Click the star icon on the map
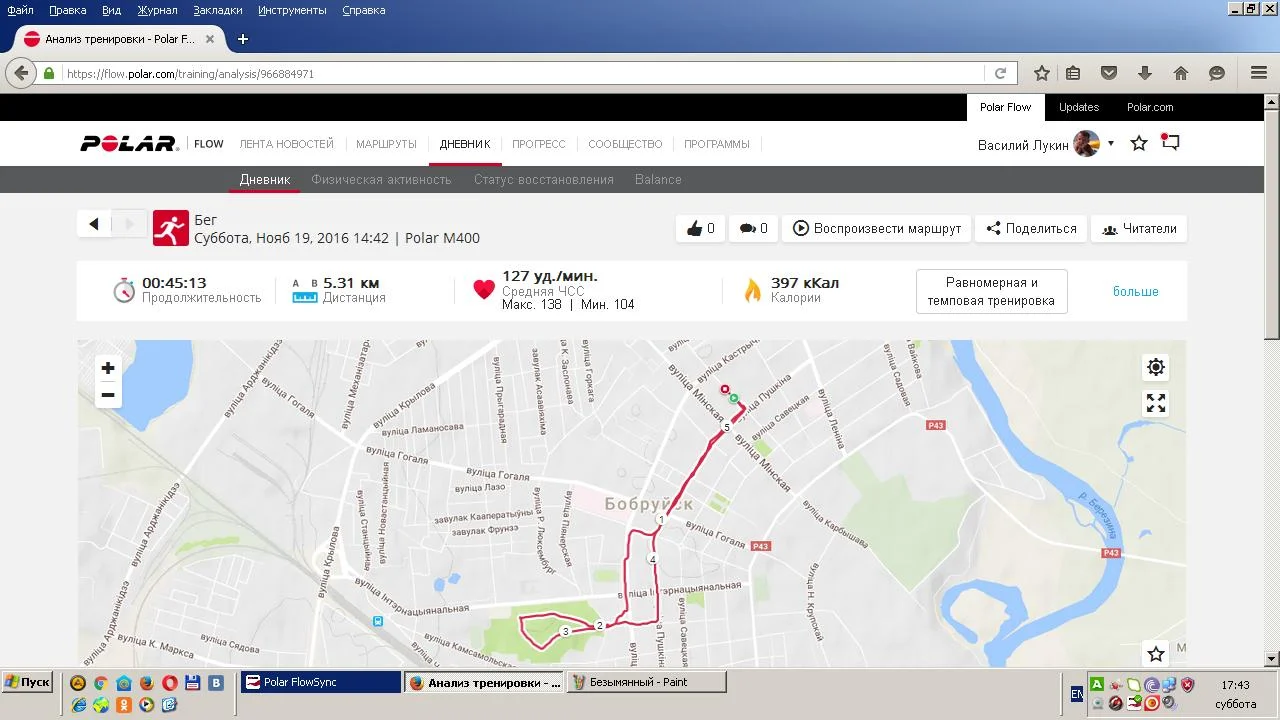Screen dimensions: 1280x720 point(1156,654)
